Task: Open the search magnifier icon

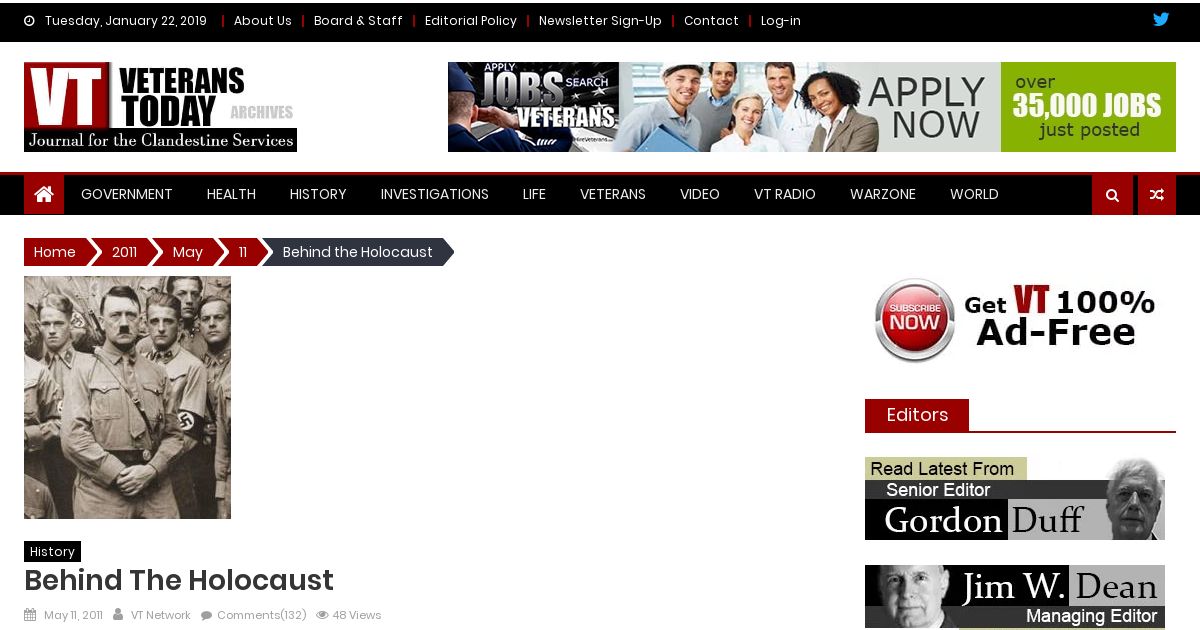Action: click(1112, 195)
